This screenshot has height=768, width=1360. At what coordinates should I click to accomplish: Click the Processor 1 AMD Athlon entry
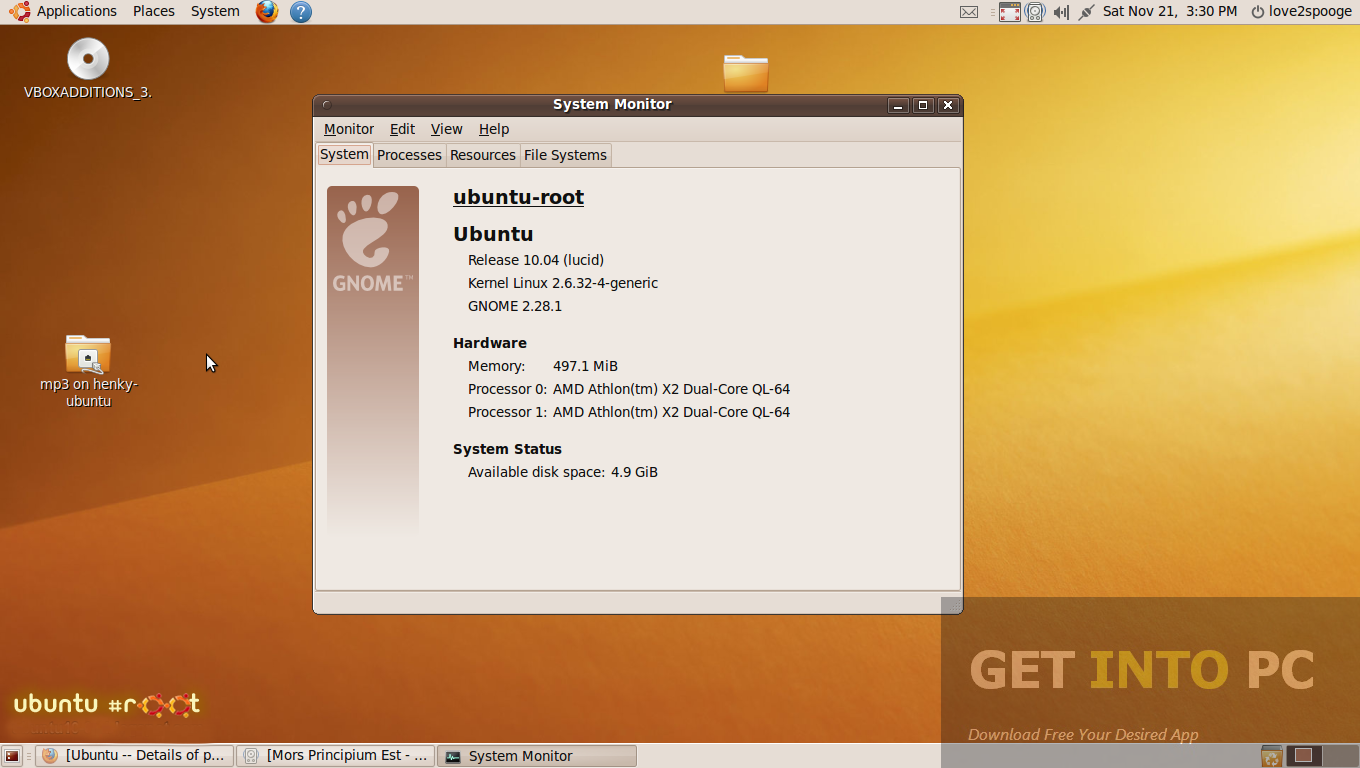tap(629, 412)
